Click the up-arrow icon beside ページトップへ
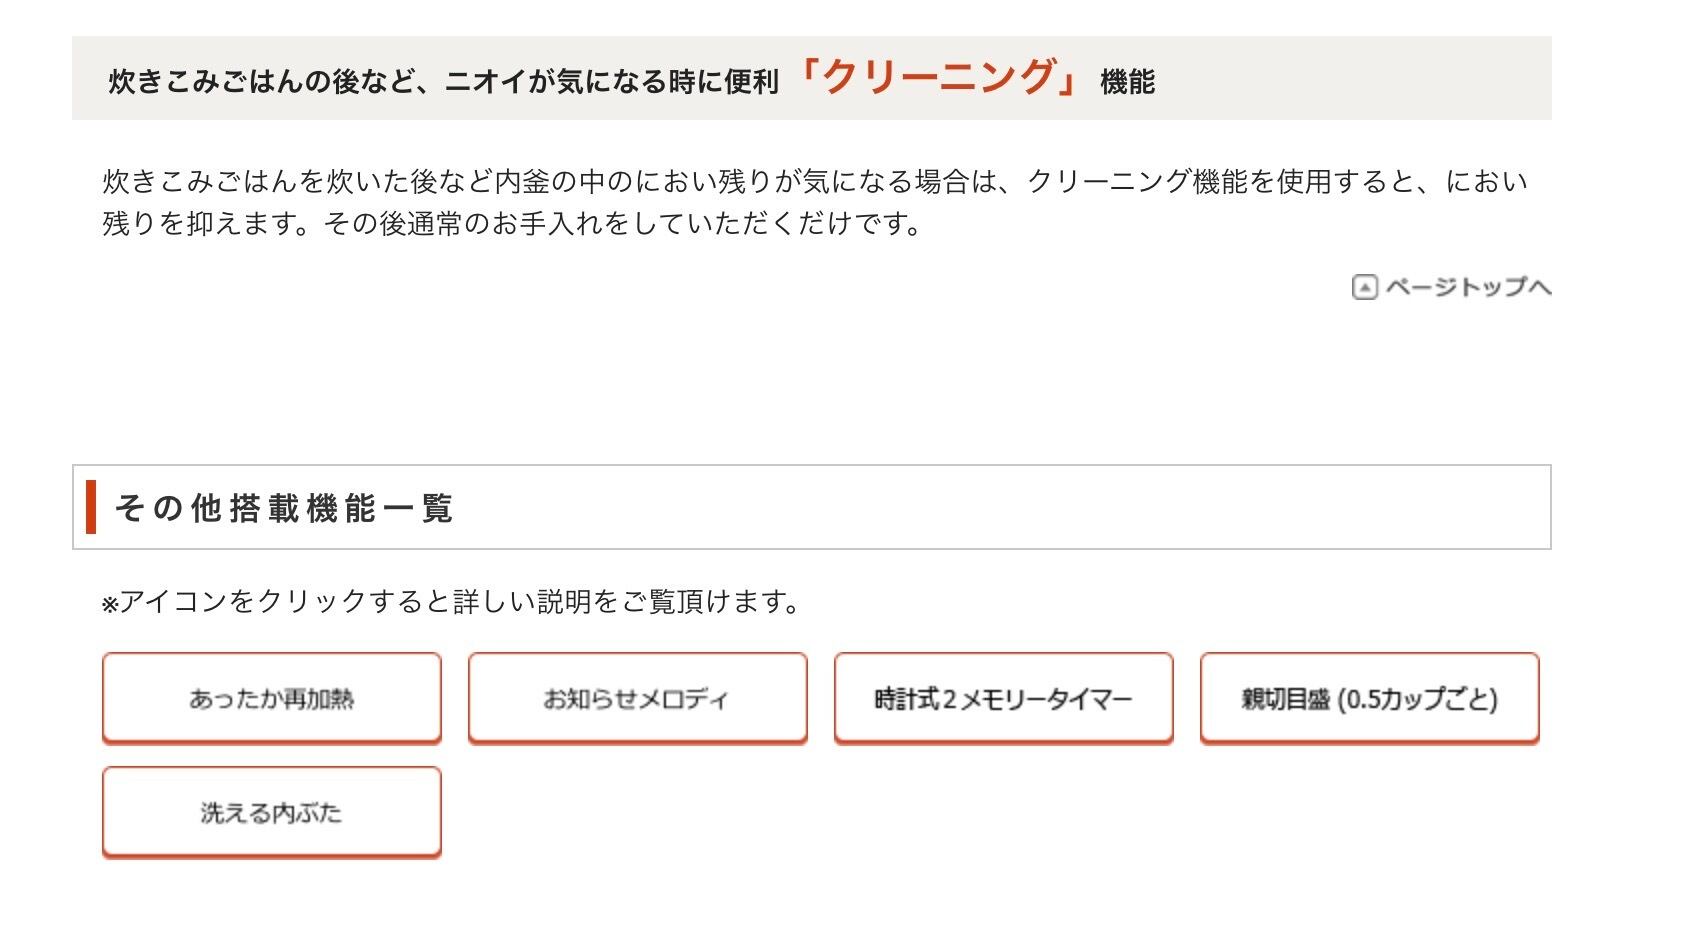The height and width of the screenshot is (928, 1686). pos(1364,288)
